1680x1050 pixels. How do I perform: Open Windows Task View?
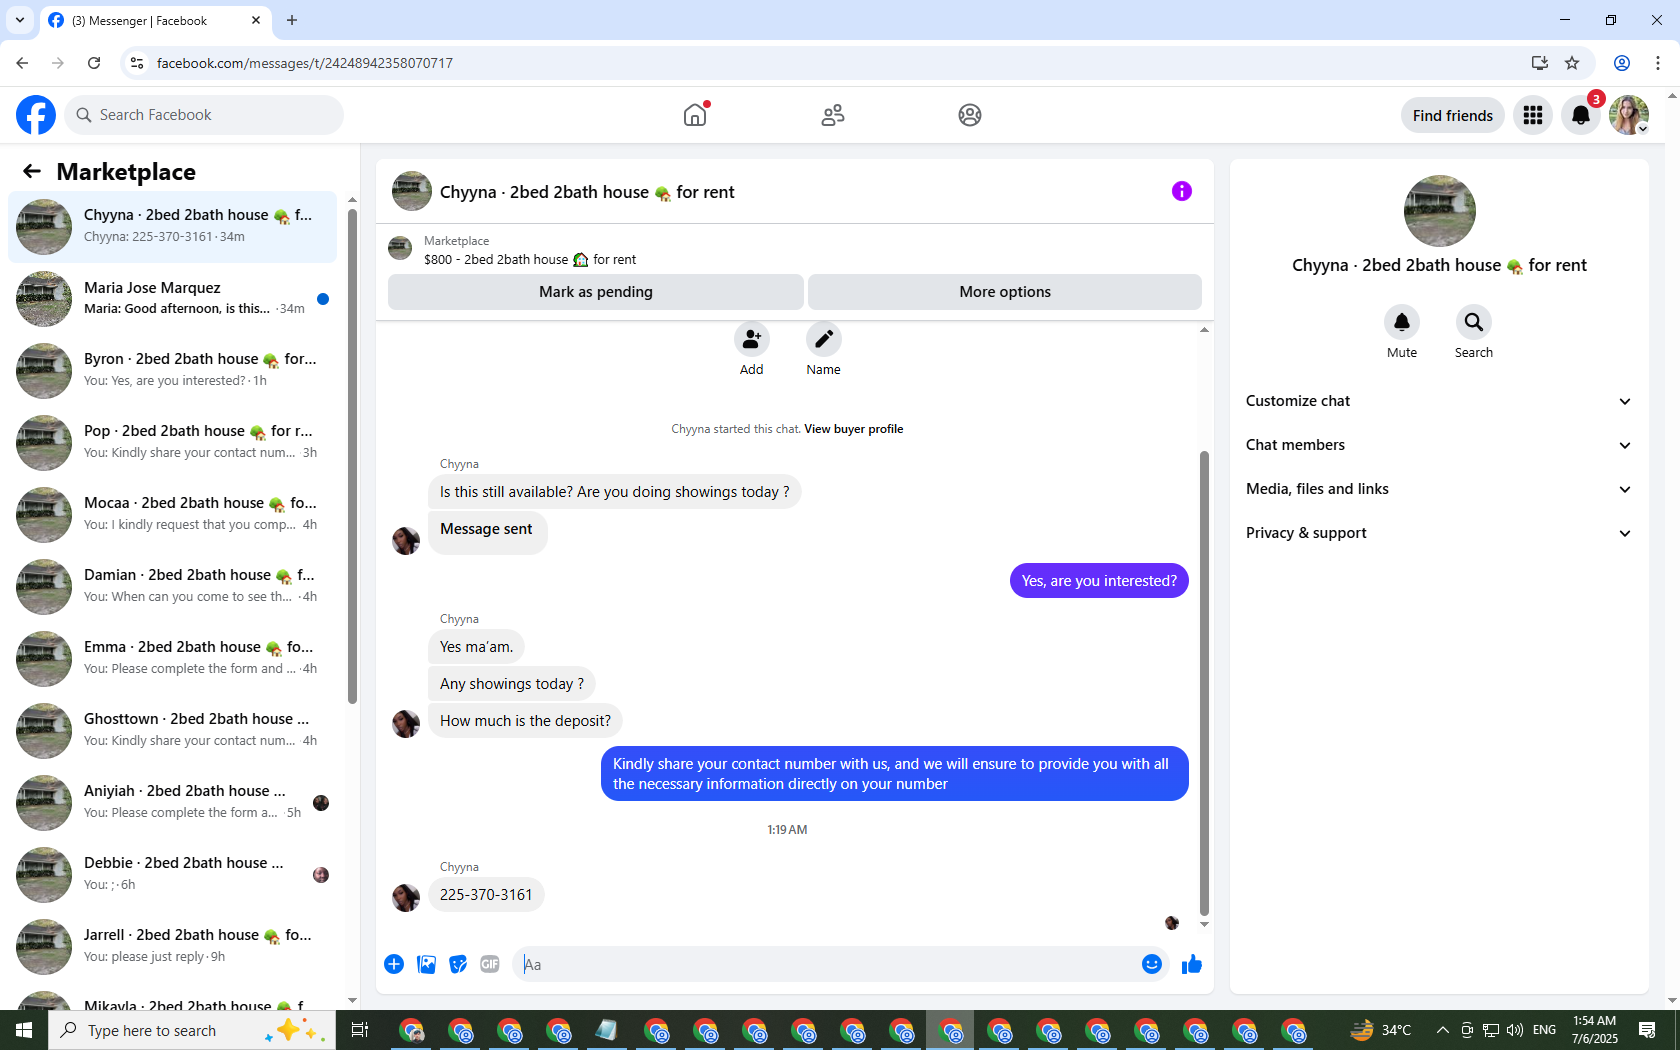[x=360, y=1030]
